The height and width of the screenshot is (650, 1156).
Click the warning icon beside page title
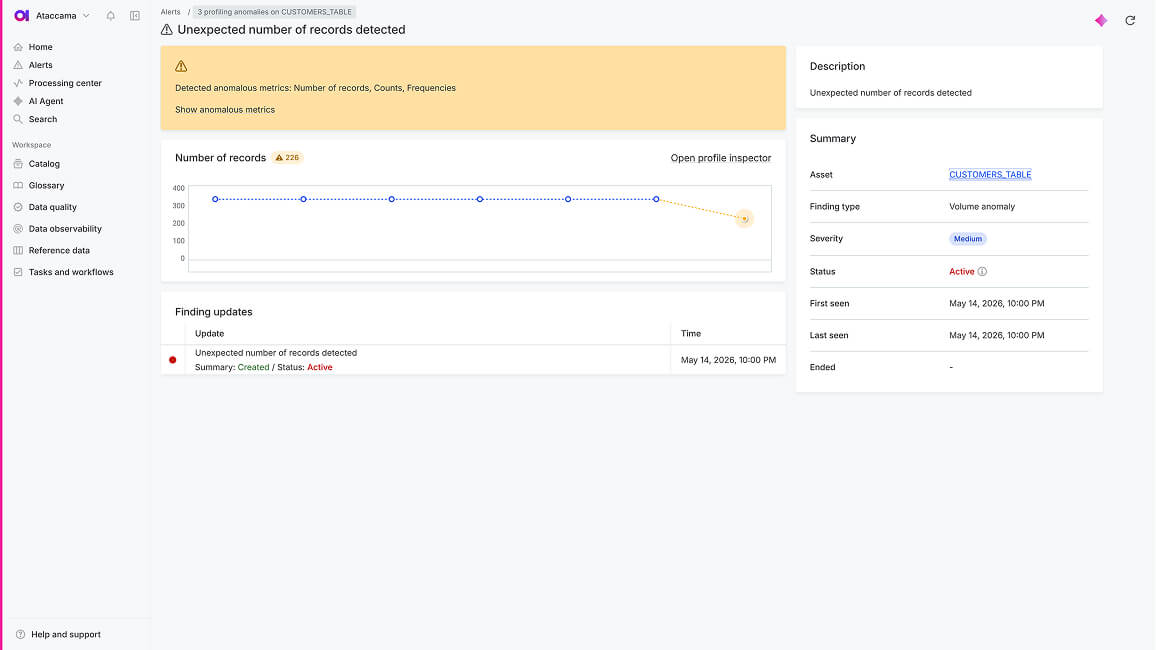click(167, 29)
